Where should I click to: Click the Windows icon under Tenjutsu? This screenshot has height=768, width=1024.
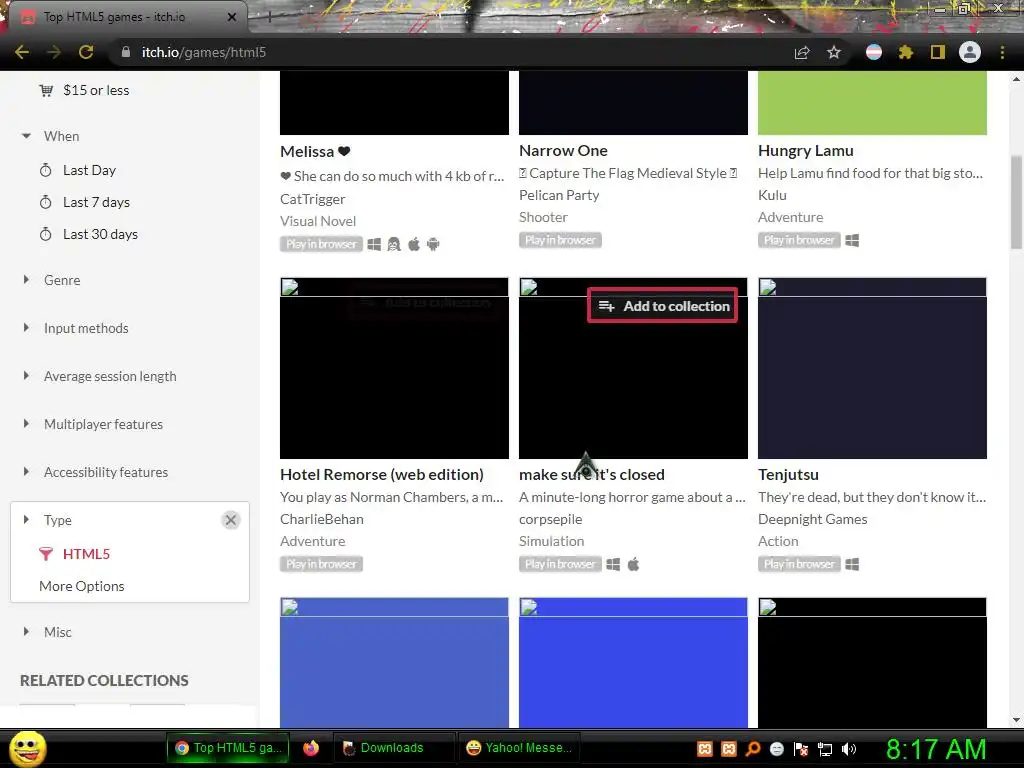pos(852,565)
